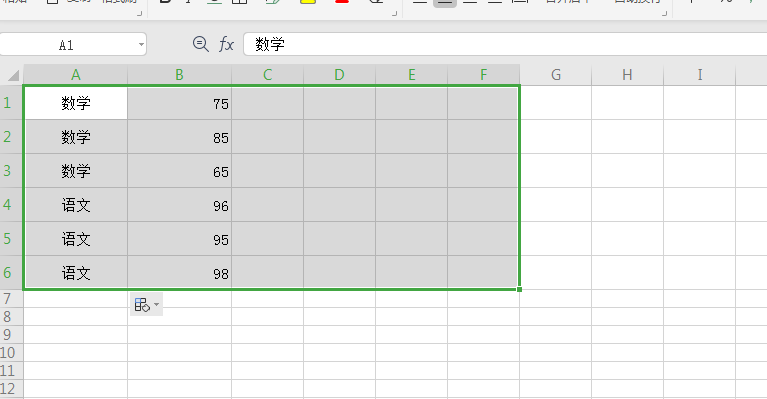Image resolution: width=767 pixels, height=399 pixels.
Task: Click the cell with value 65
Action: click(180, 171)
